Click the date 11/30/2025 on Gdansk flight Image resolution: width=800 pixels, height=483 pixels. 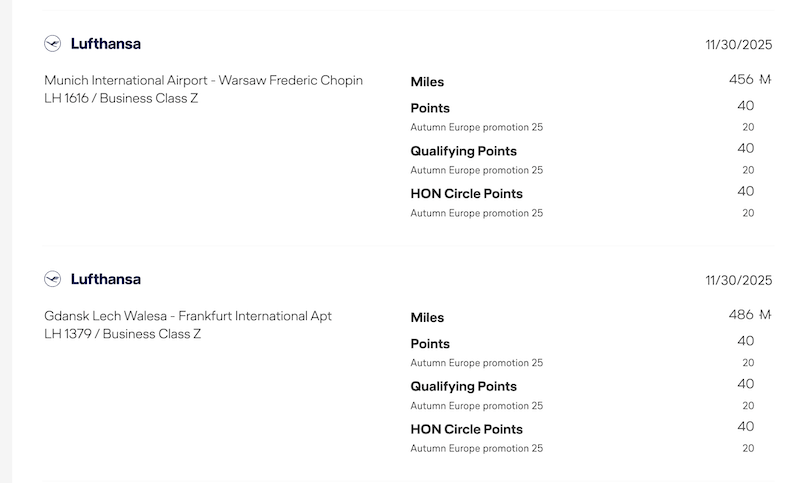pos(739,281)
